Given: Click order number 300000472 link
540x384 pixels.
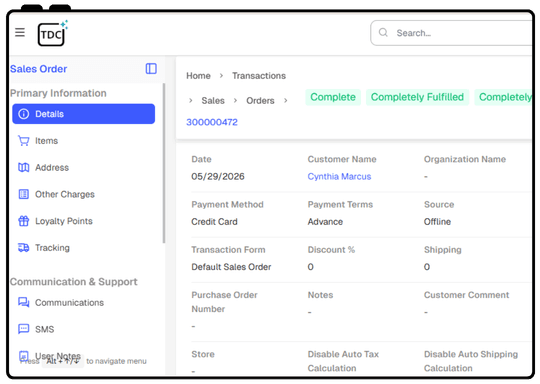Looking at the screenshot, I should (x=212, y=122).
